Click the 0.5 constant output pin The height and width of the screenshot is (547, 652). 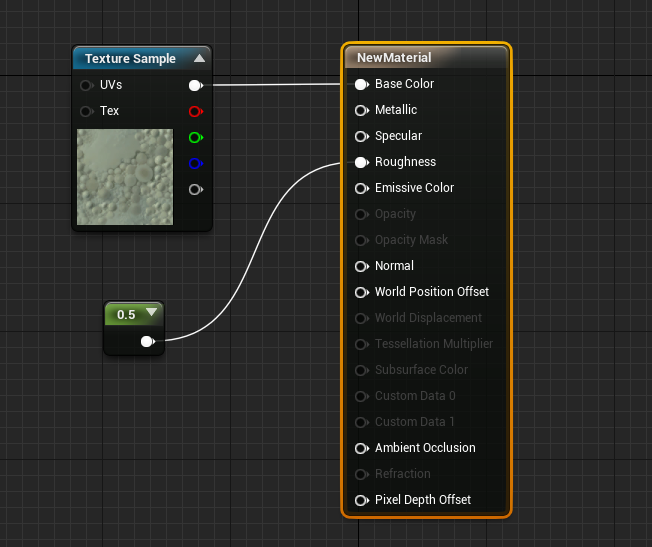click(147, 342)
